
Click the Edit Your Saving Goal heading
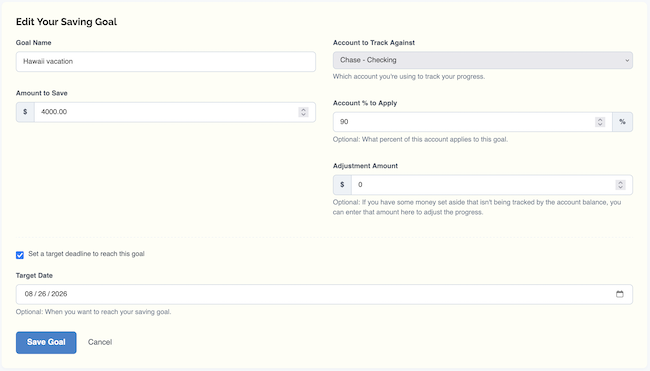tap(66, 22)
